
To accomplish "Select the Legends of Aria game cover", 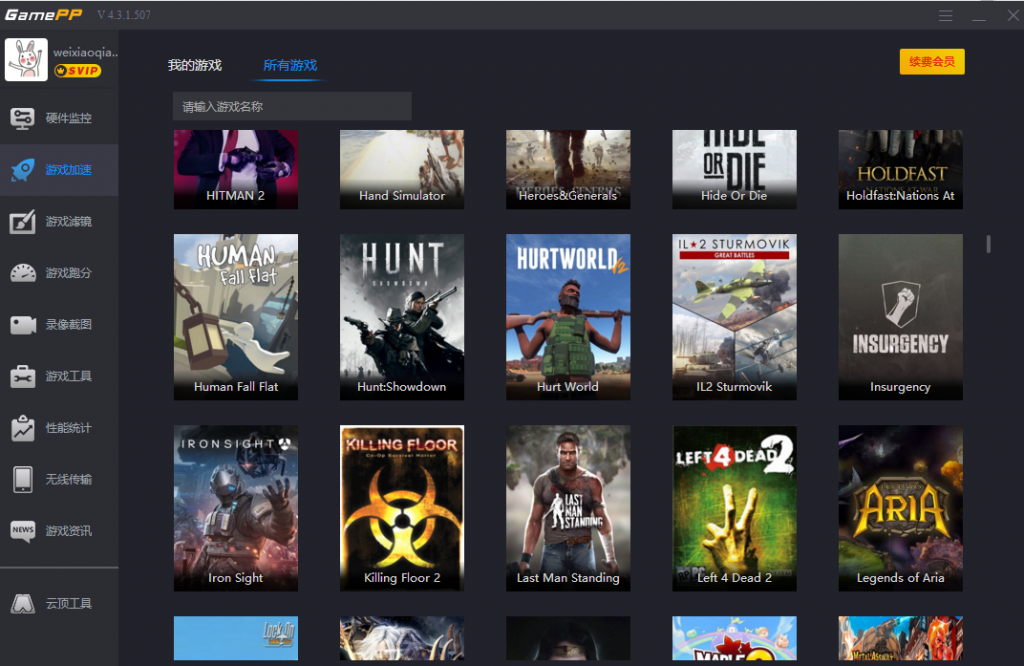I will coord(901,508).
